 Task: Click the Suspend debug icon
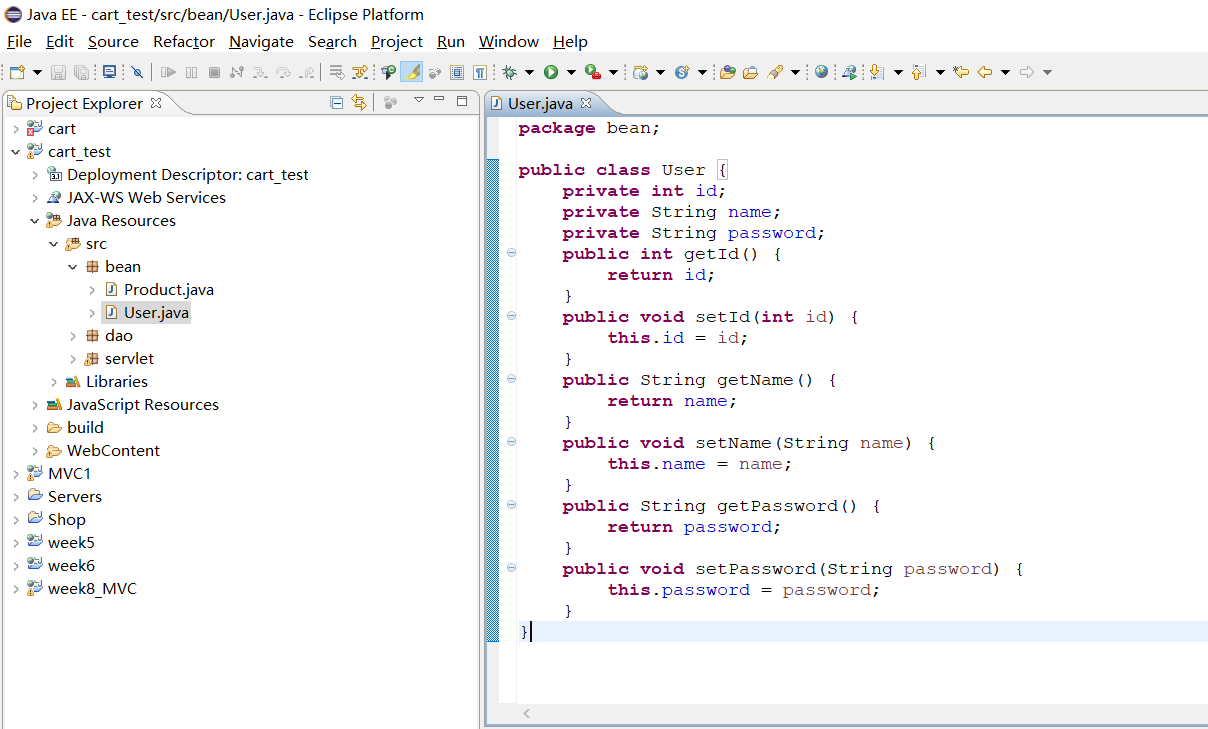[191, 72]
